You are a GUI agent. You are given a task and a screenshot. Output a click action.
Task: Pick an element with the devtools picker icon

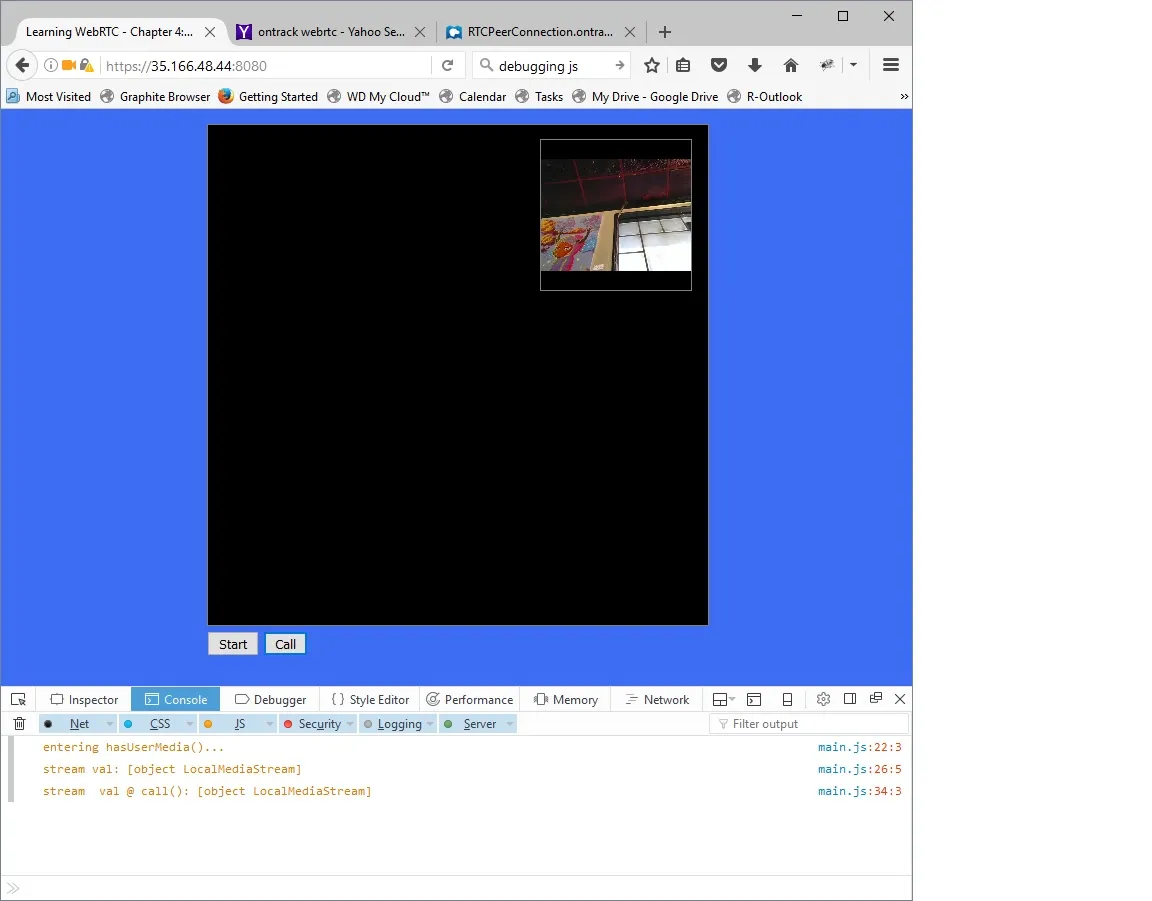pos(18,700)
